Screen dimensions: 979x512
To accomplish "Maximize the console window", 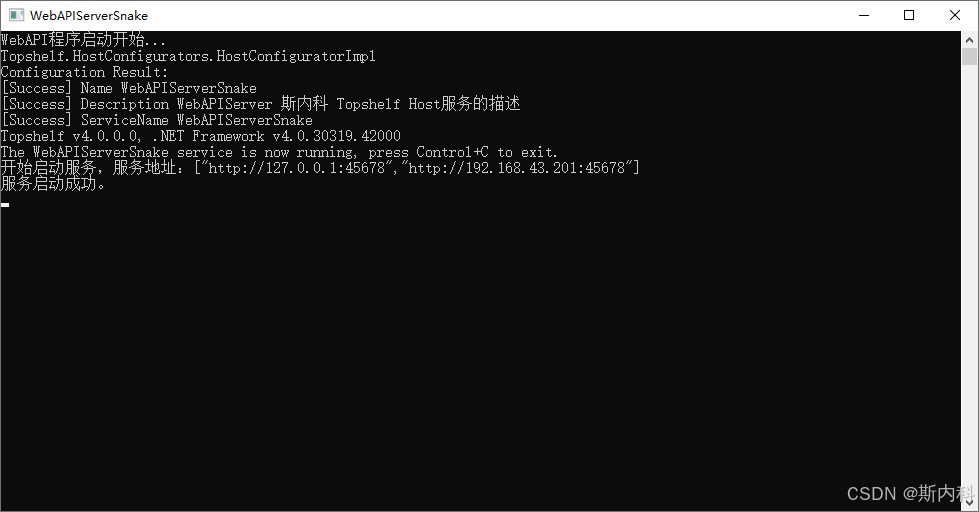I will pyautogui.click(x=909, y=15).
